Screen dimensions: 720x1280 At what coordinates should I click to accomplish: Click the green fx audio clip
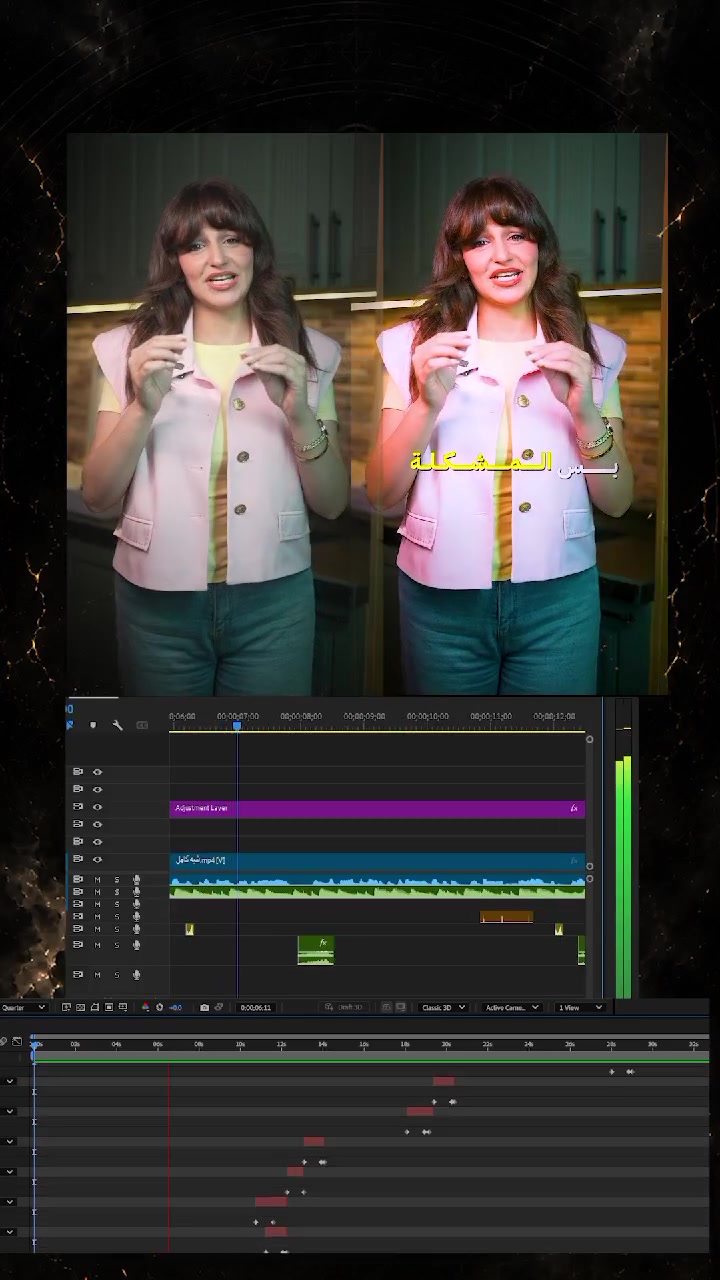[316, 950]
